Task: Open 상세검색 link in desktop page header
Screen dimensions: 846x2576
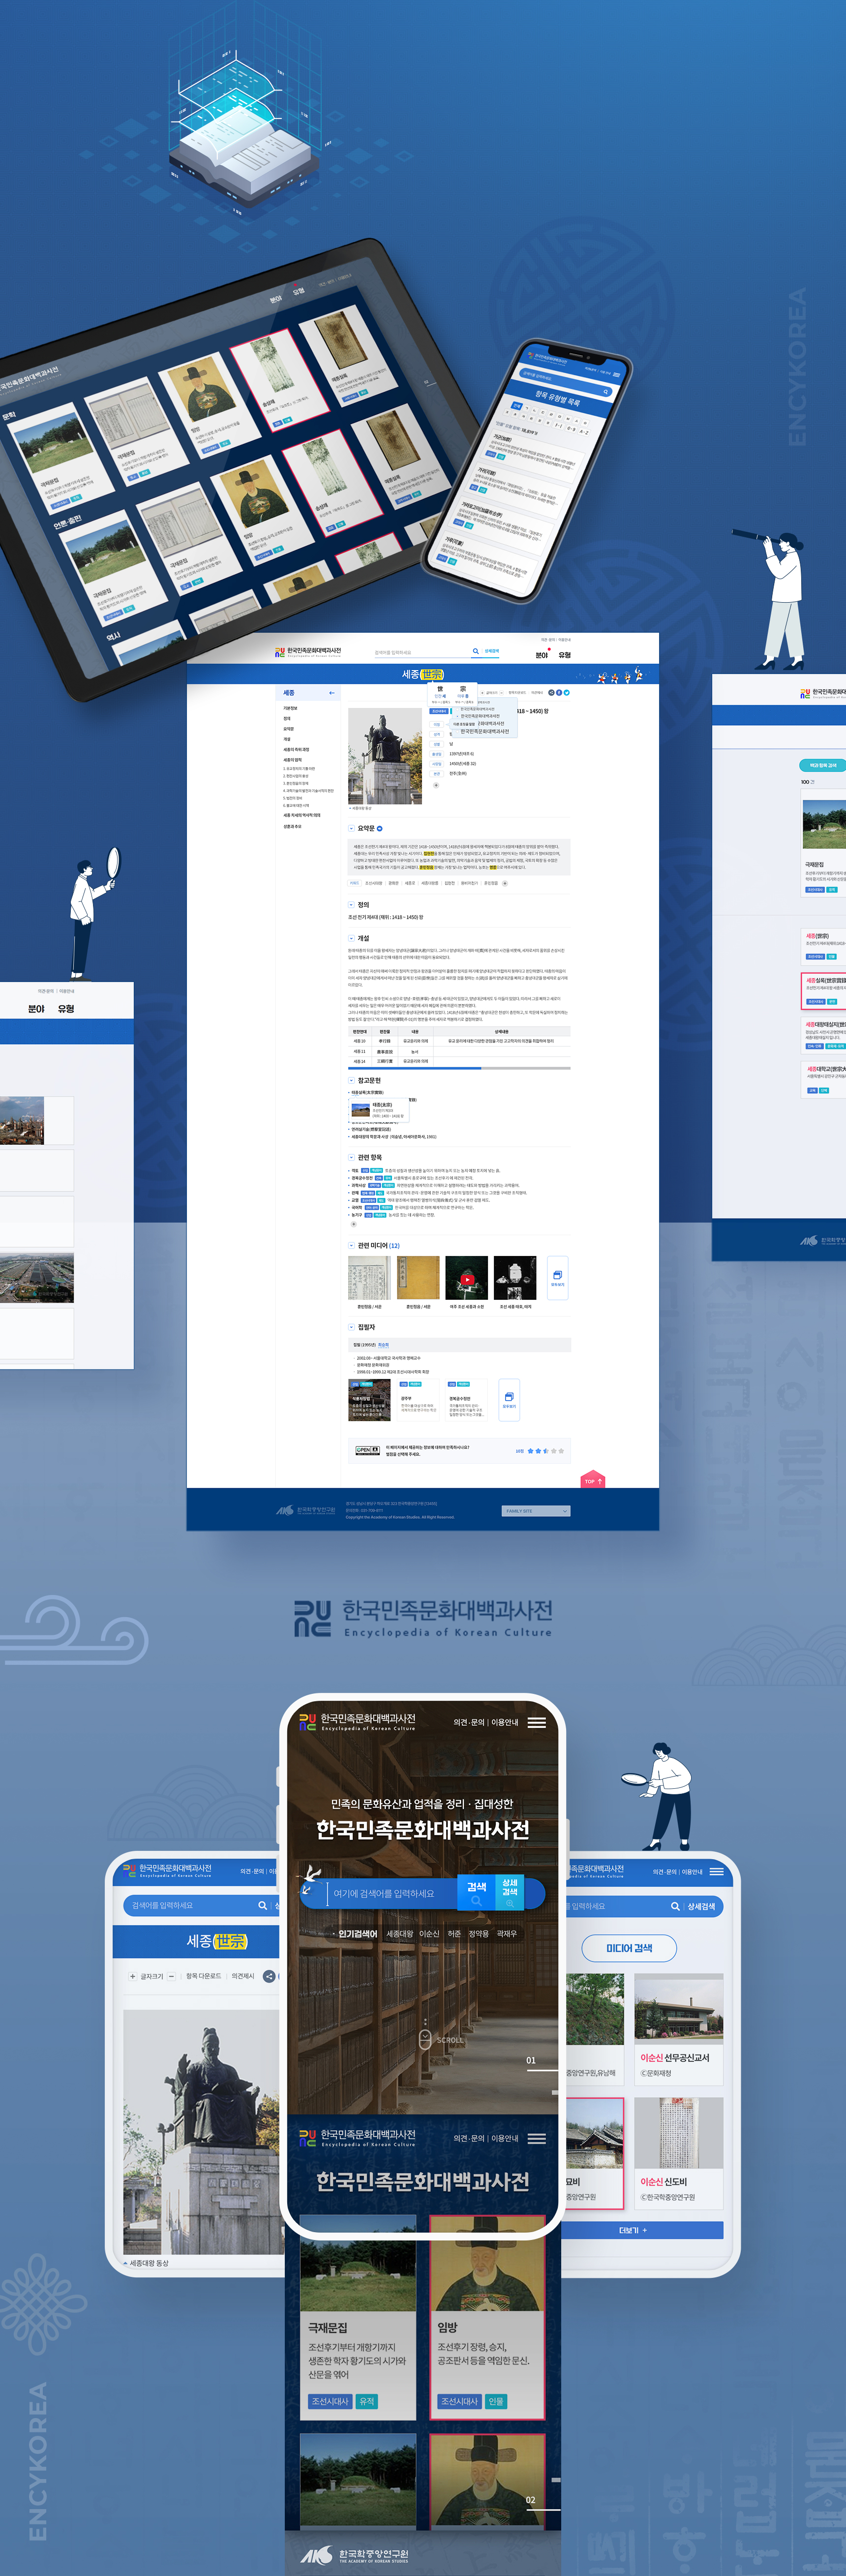Action: point(492,651)
